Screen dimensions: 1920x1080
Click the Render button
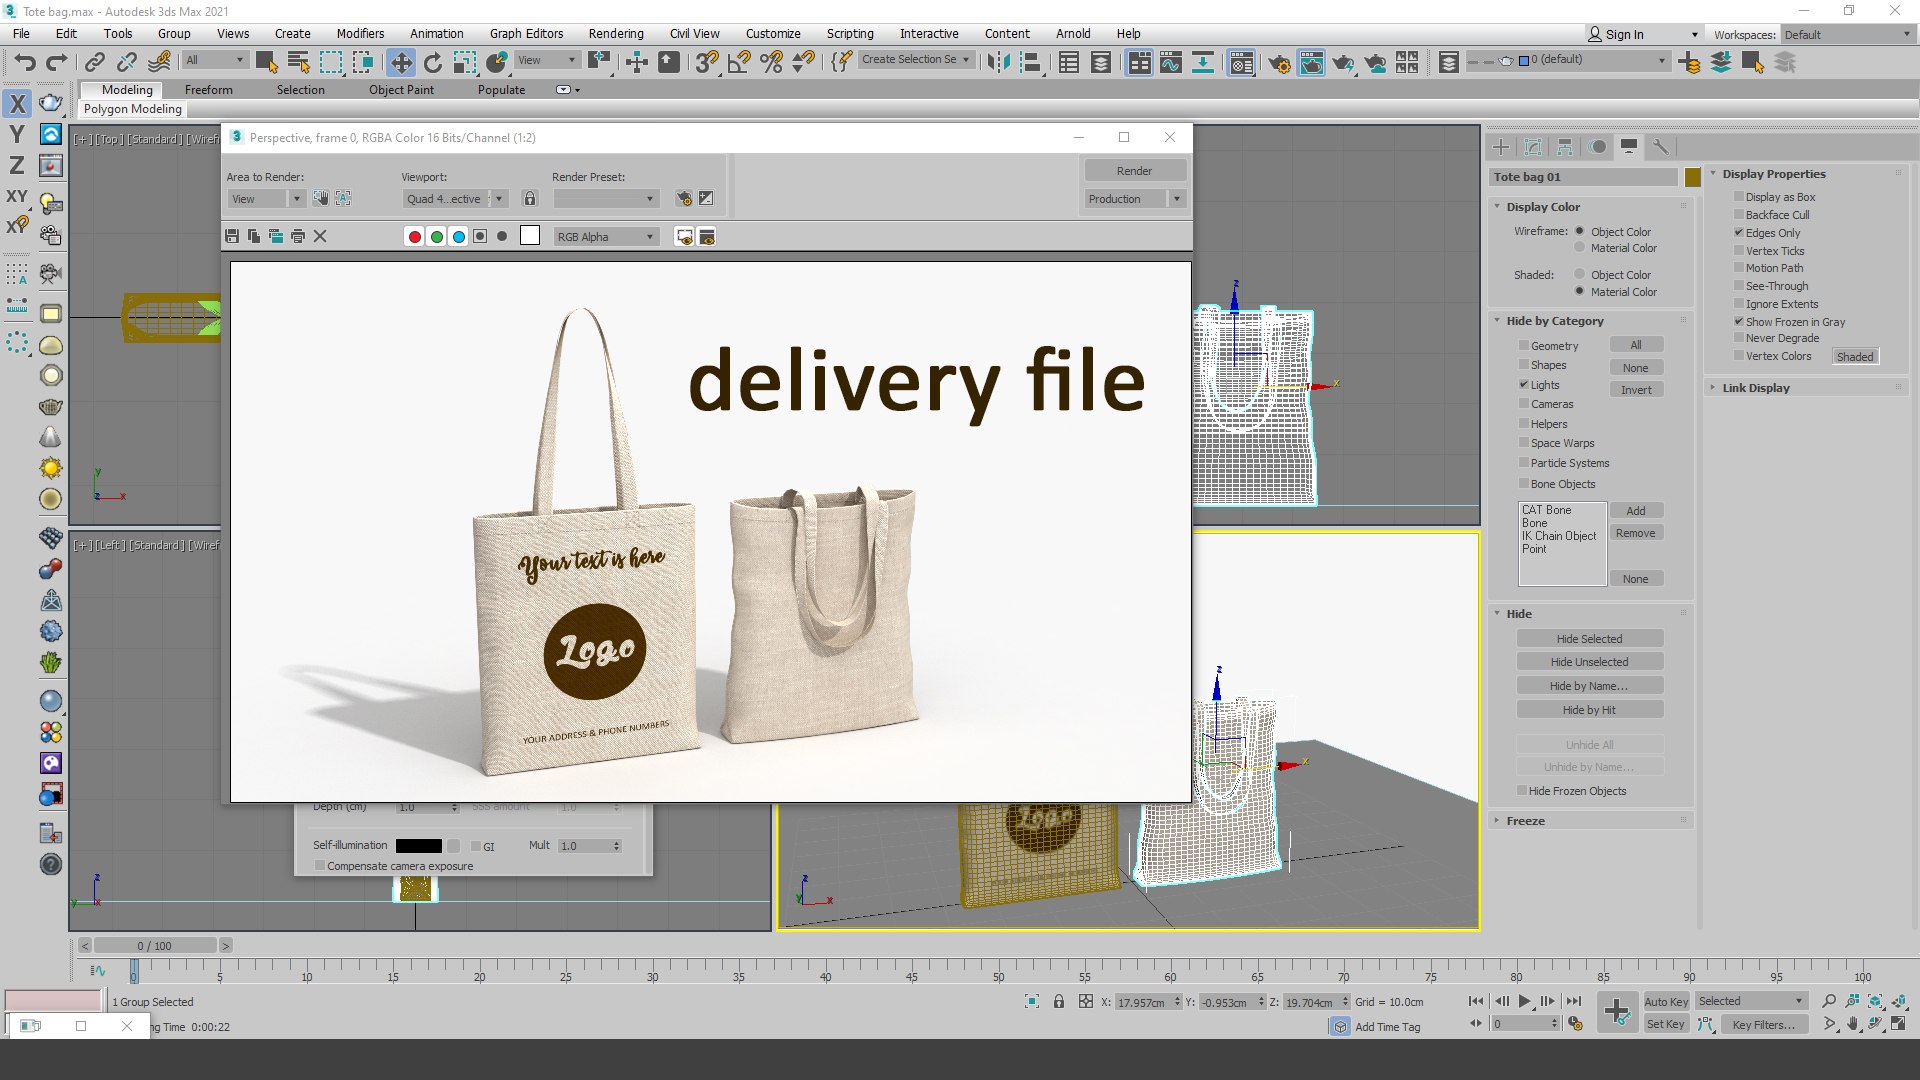1135,171
